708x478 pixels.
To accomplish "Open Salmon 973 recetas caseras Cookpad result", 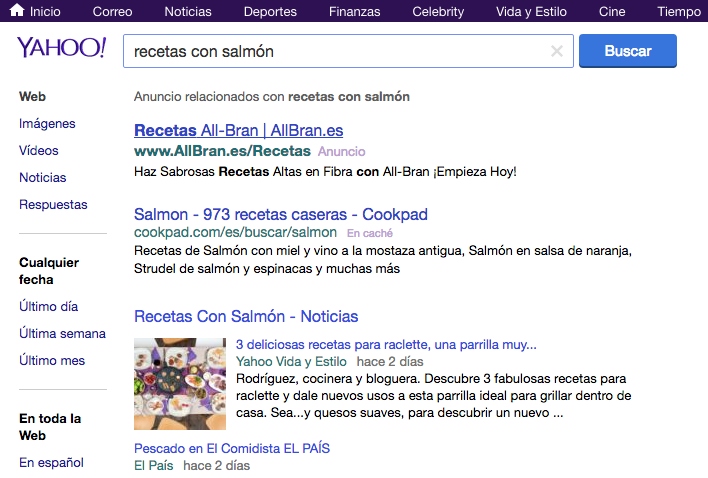I will [280, 214].
